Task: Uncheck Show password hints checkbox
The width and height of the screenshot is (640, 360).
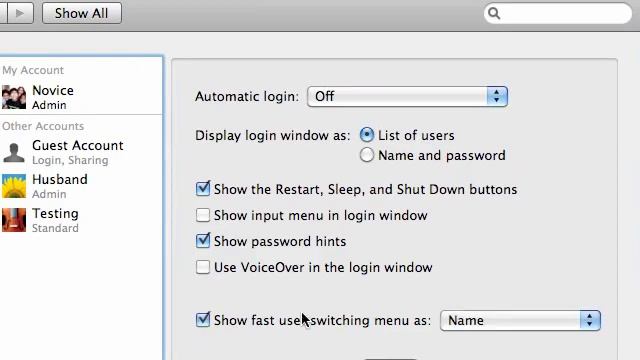Action: pyautogui.click(x=203, y=240)
